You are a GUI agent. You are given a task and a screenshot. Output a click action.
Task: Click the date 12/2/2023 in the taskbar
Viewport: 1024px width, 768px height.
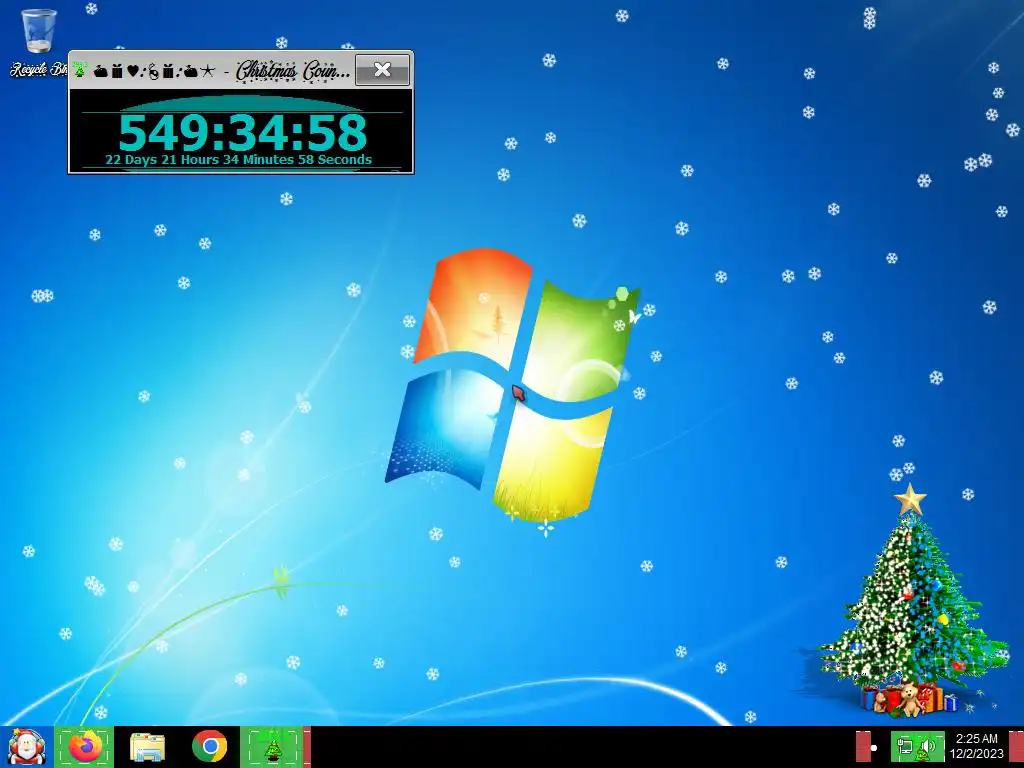(x=976, y=754)
